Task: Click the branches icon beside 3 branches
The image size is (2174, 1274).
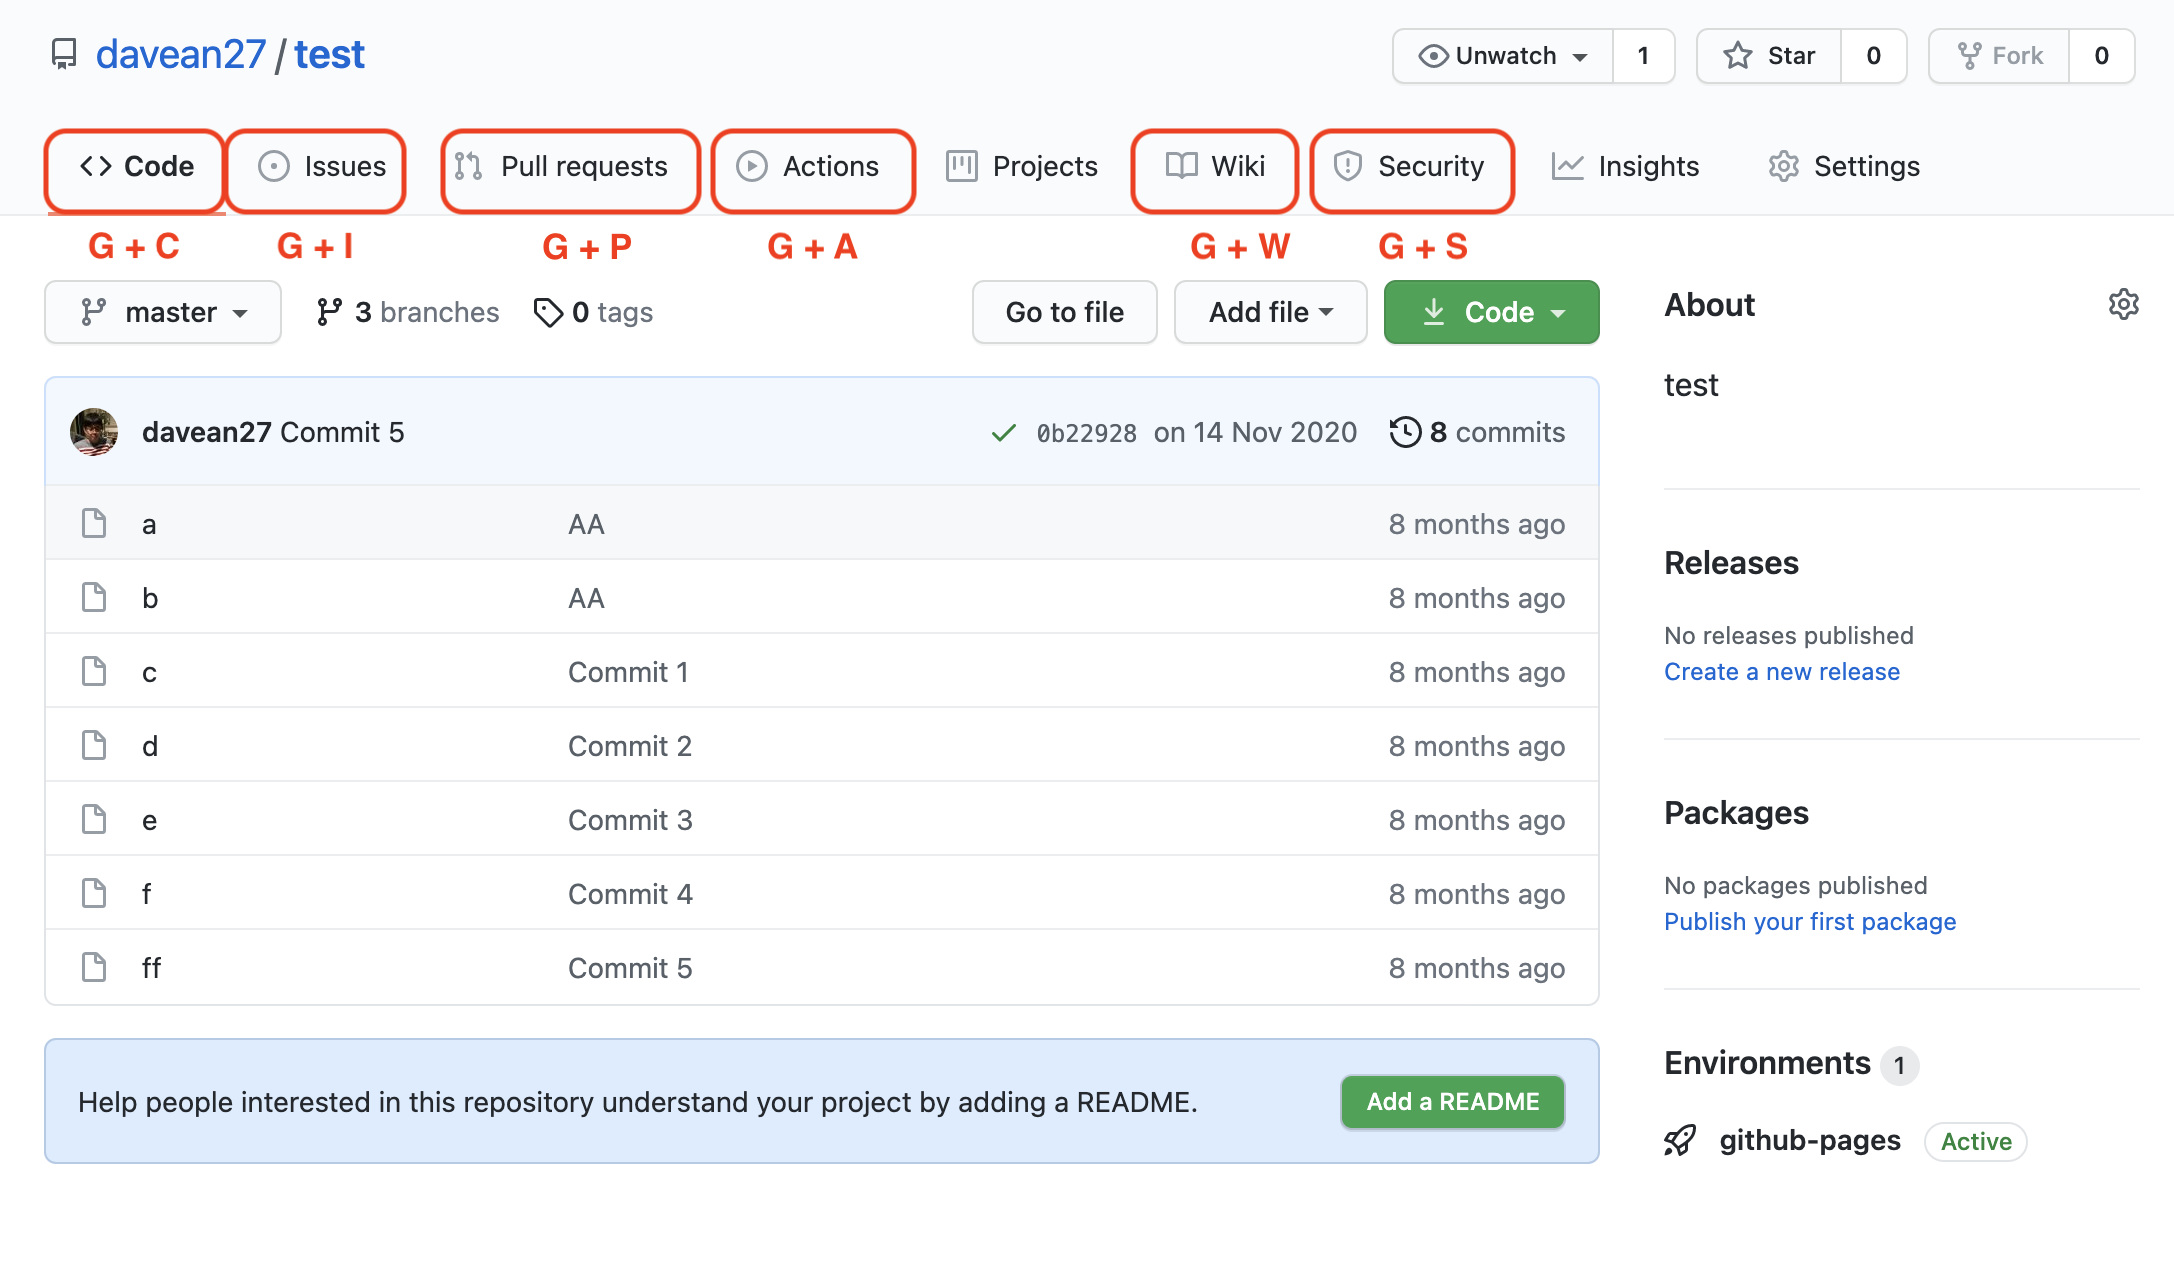Action: [329, 312]
